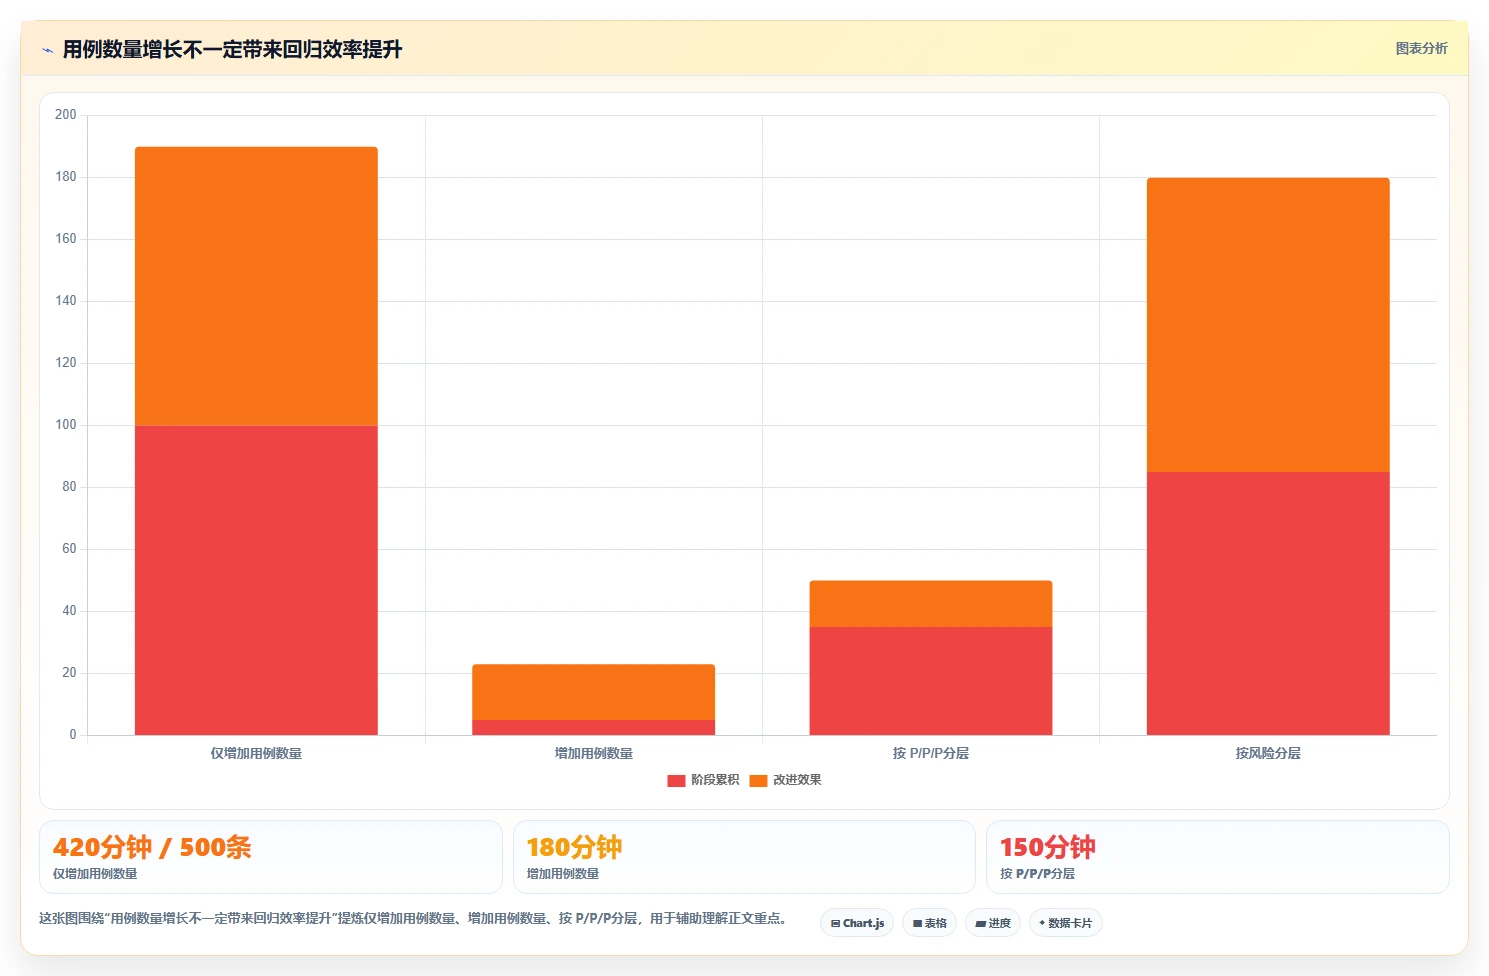
Task: Toggle the 阶段累积 legend item
Action: (x=703, y=780)
